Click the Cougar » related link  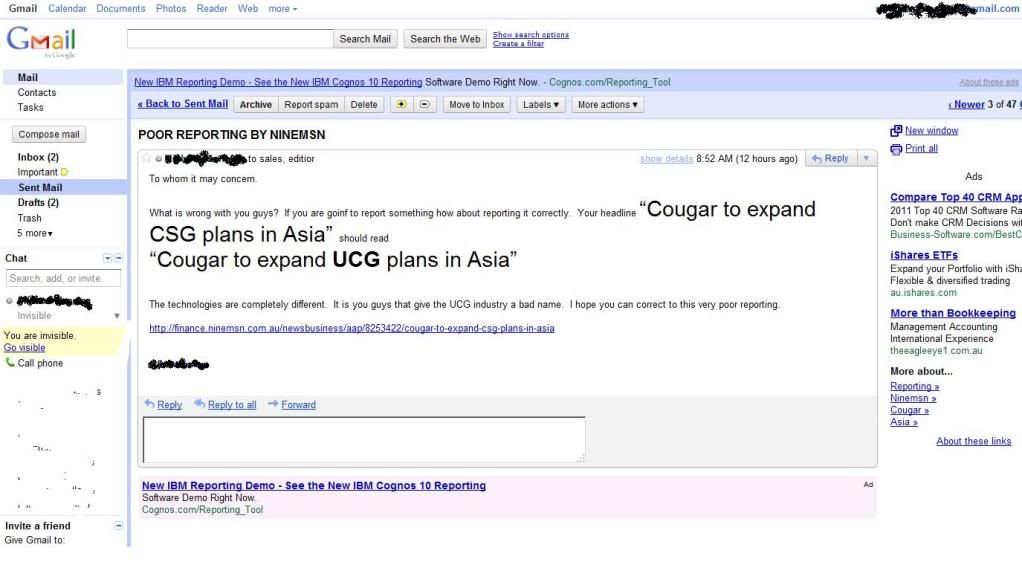(909, 410)
